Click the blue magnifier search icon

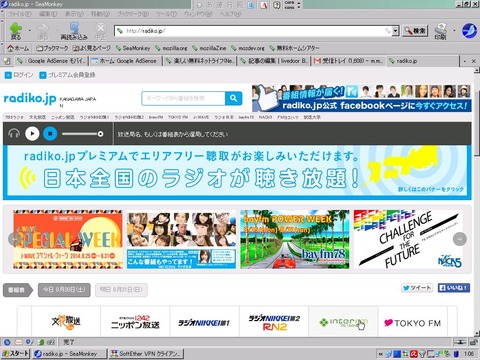(x=233, y=98)
